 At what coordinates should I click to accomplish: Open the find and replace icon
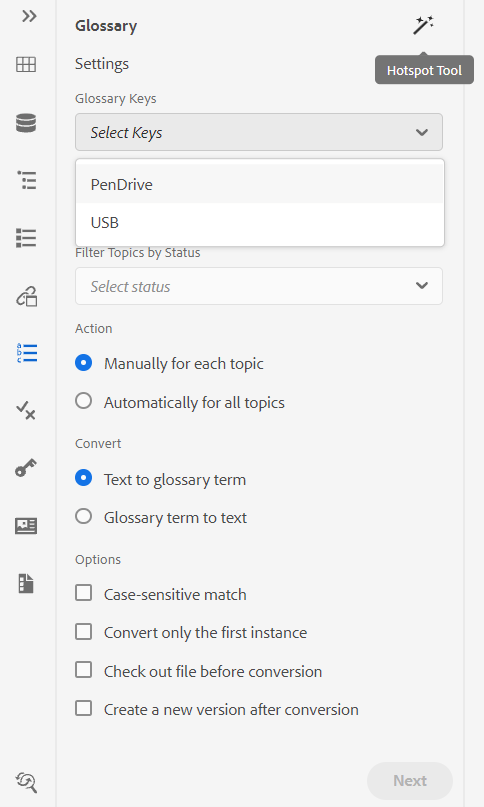26,782
